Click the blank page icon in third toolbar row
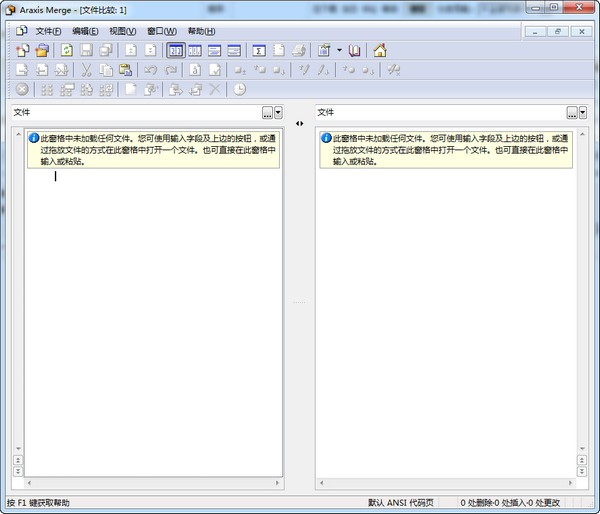 pos(131,90)
